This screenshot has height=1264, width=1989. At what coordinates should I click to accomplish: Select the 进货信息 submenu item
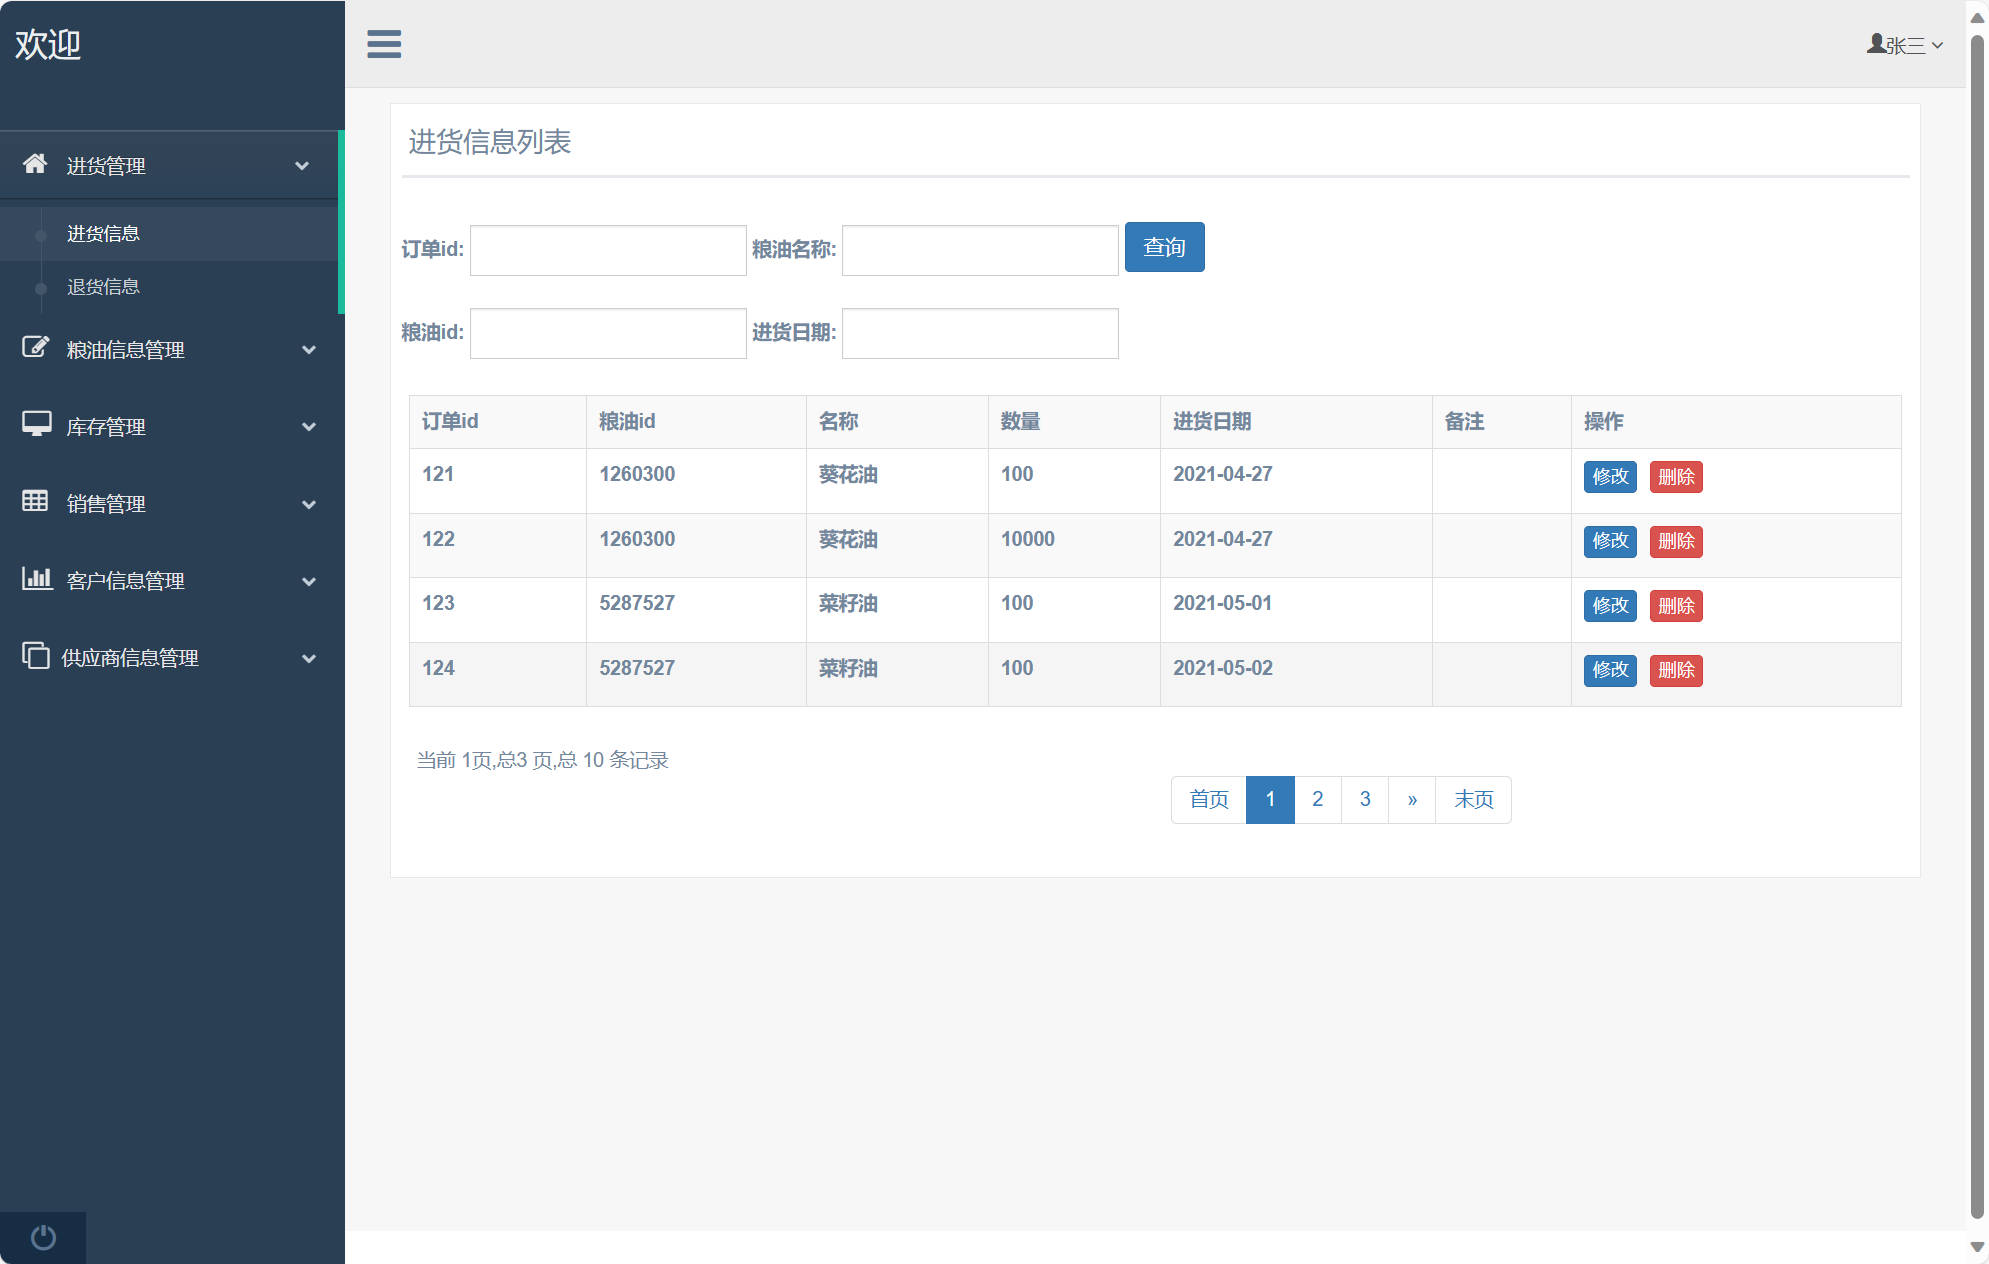(x=103, y=234)
